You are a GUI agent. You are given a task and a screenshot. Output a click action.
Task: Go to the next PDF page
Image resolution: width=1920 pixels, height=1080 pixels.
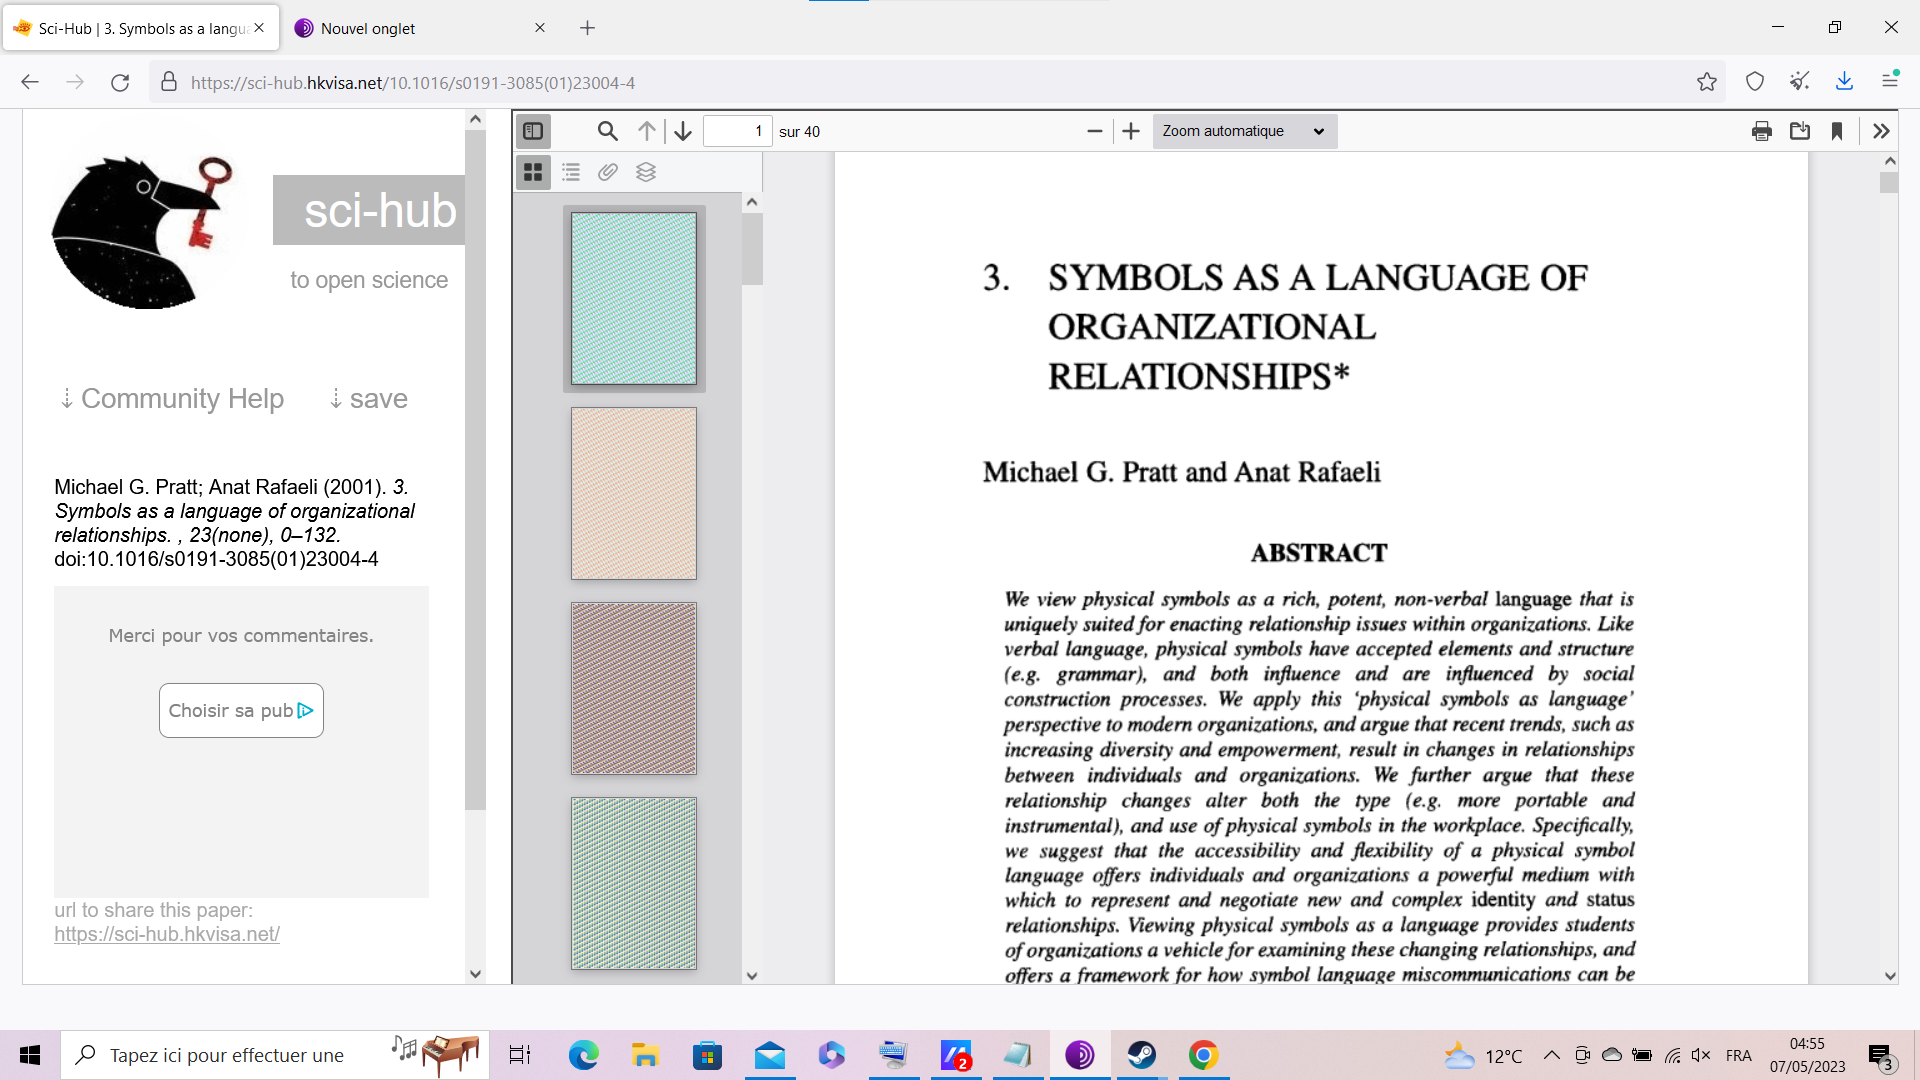683,131
